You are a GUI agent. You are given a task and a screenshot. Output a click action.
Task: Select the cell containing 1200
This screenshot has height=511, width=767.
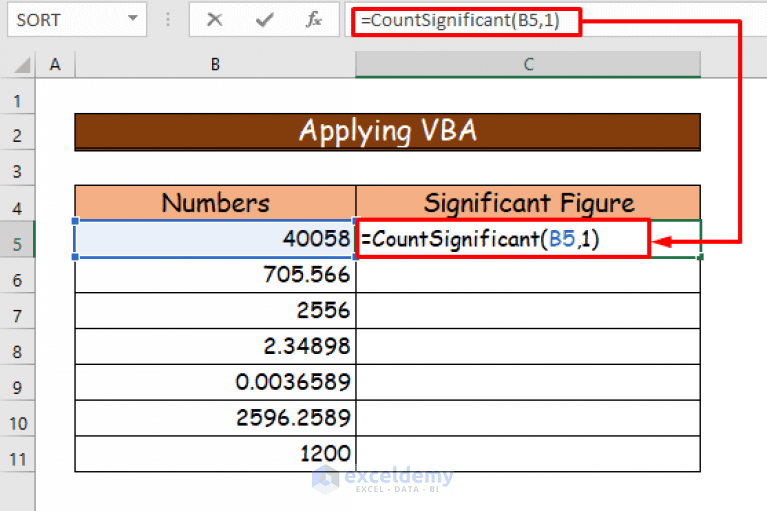click(215, 453)
